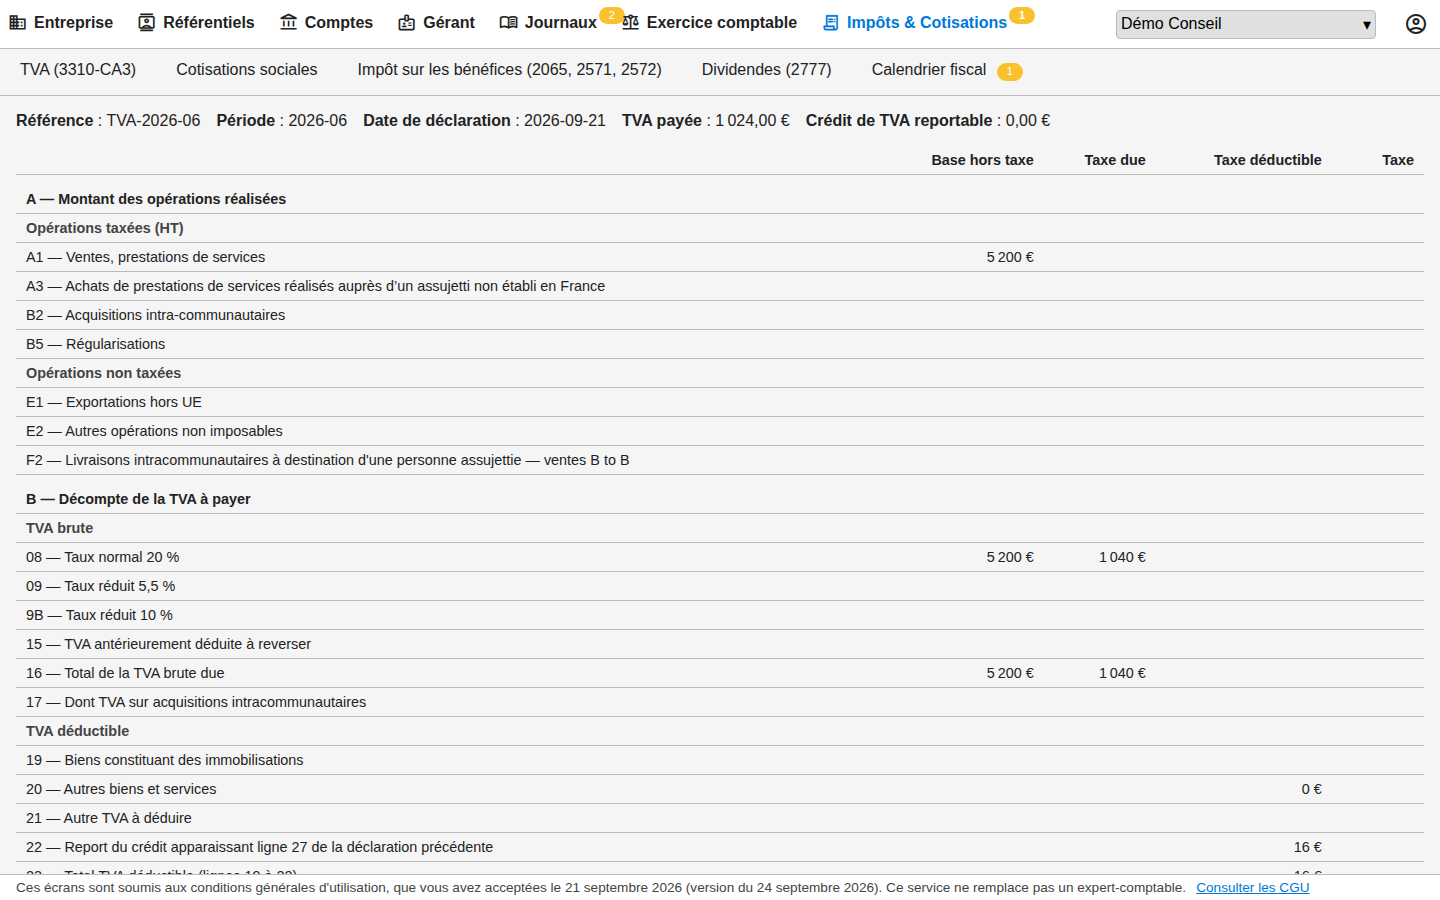Click the Base hors taxe column header
This screenshot has width=1440, height=900.
click(982, 160)
